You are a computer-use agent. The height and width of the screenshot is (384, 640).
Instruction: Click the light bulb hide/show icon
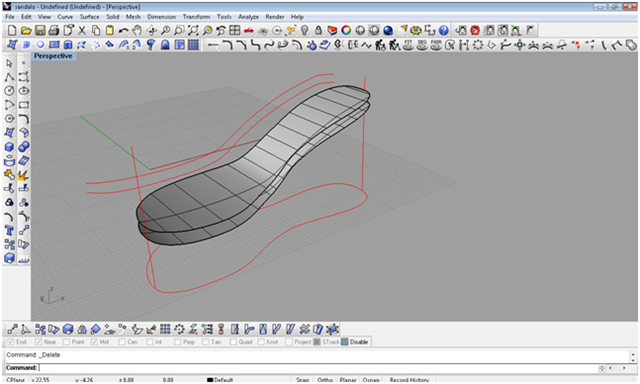[x=304, y=30]
